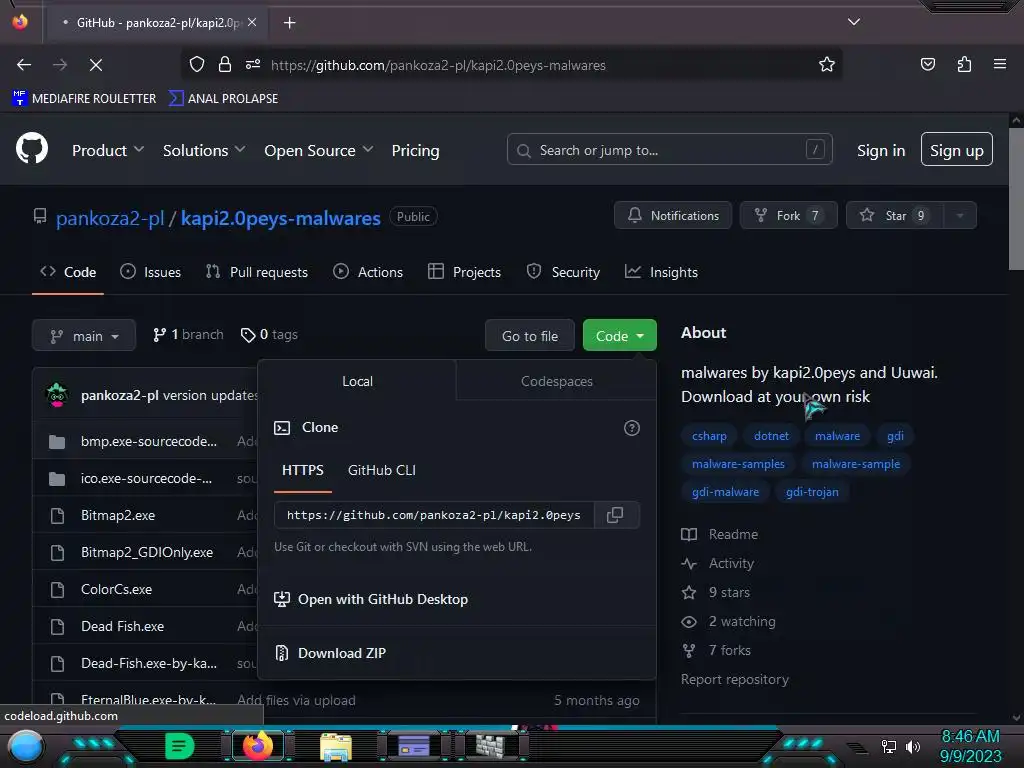Open the window-styled app icon in taskbar
This screenshot has width=1024, height=768.
[414, 746]
